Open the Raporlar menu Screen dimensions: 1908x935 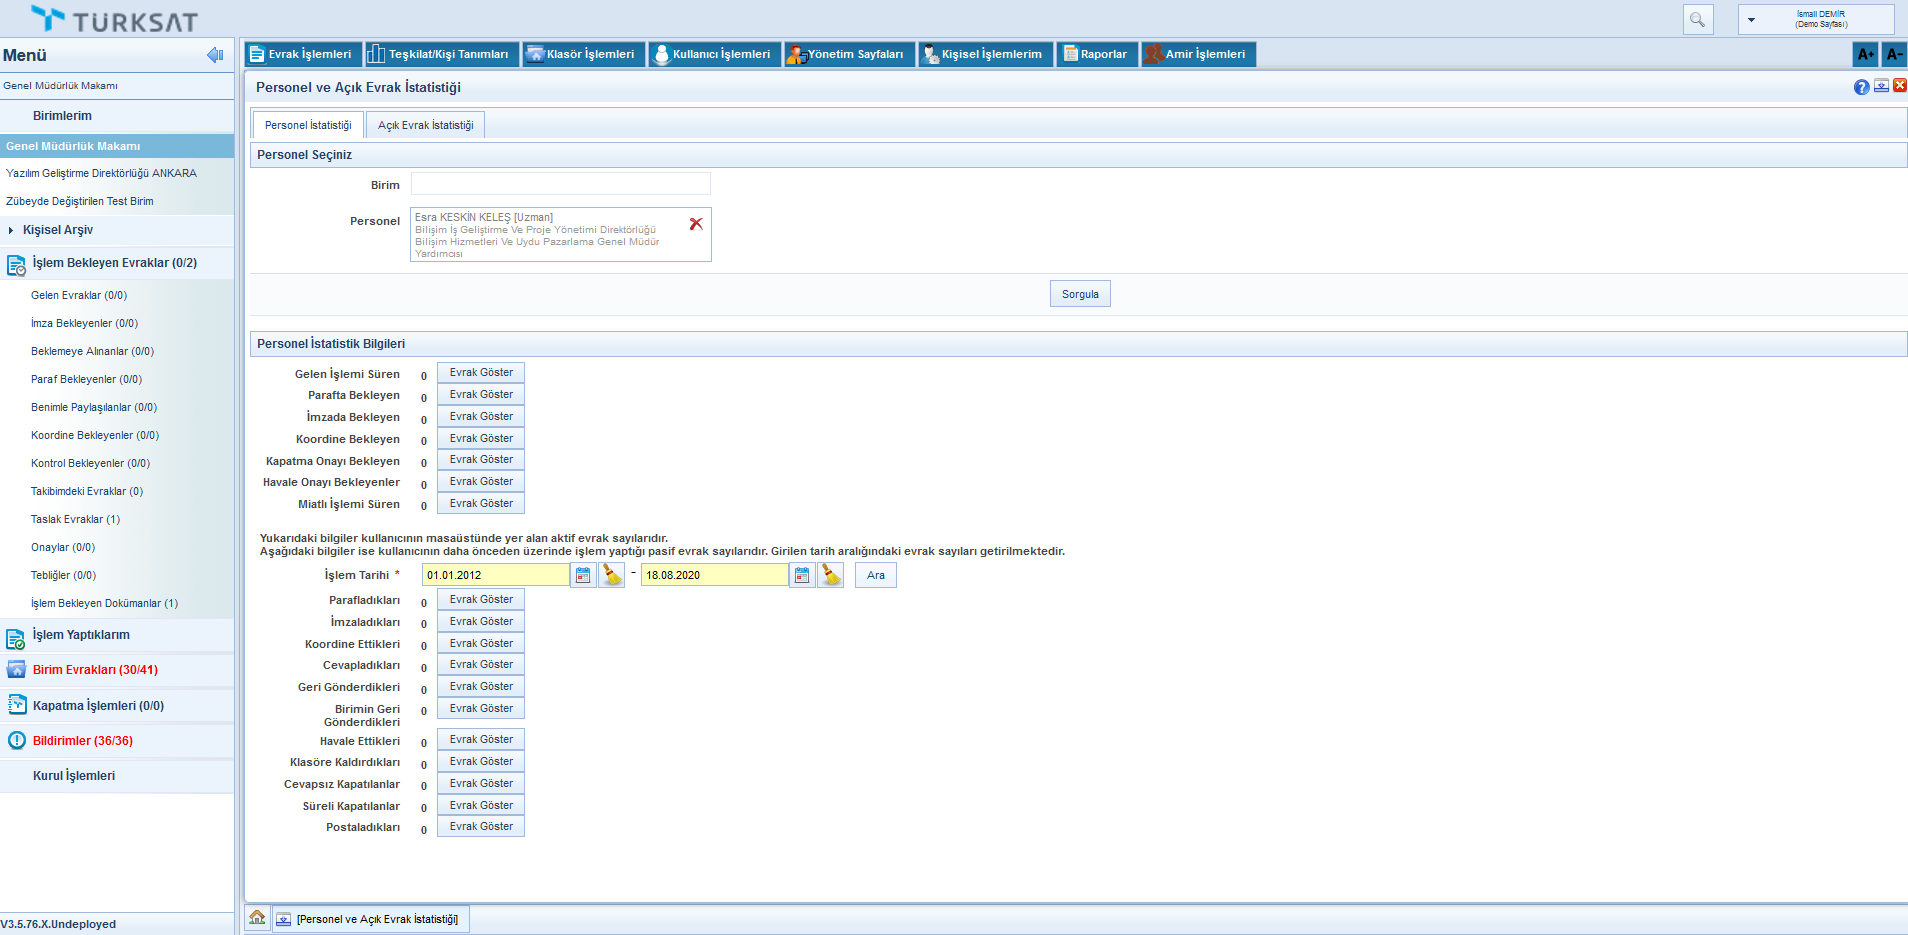pyautogui.click(x=1096, y=54)
